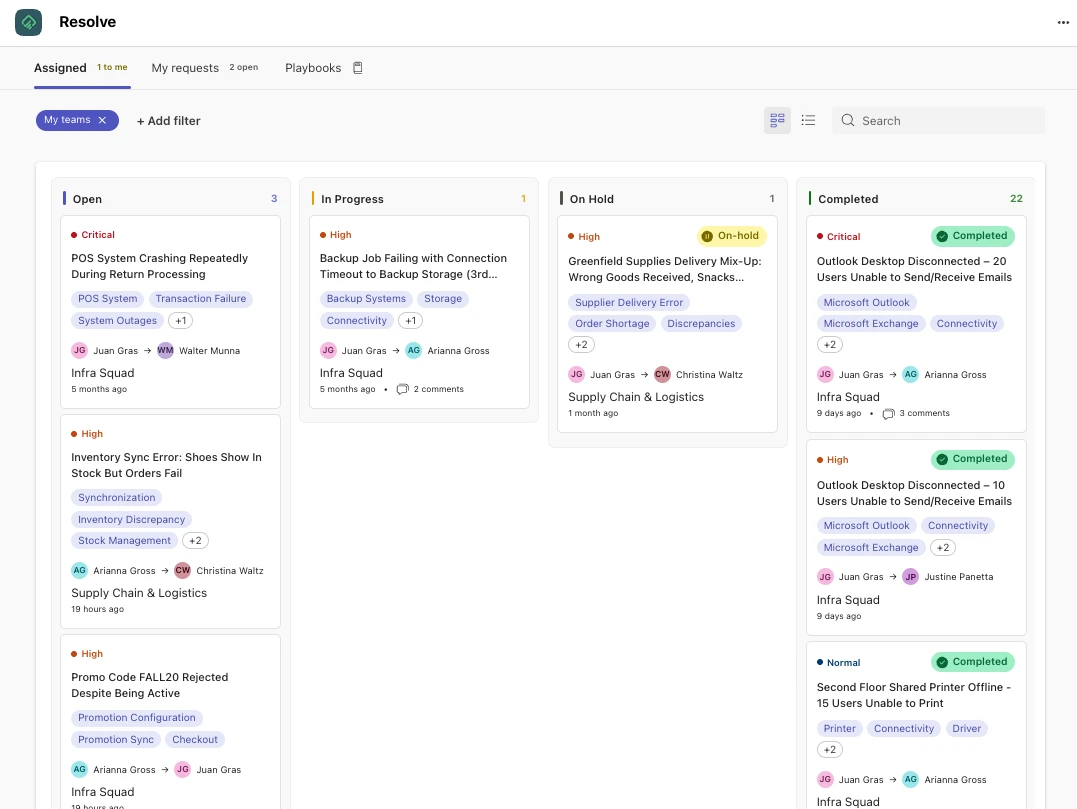Click the Checkout tag
This screenshot has height=809, width=1077.
[x=194, y=740]
